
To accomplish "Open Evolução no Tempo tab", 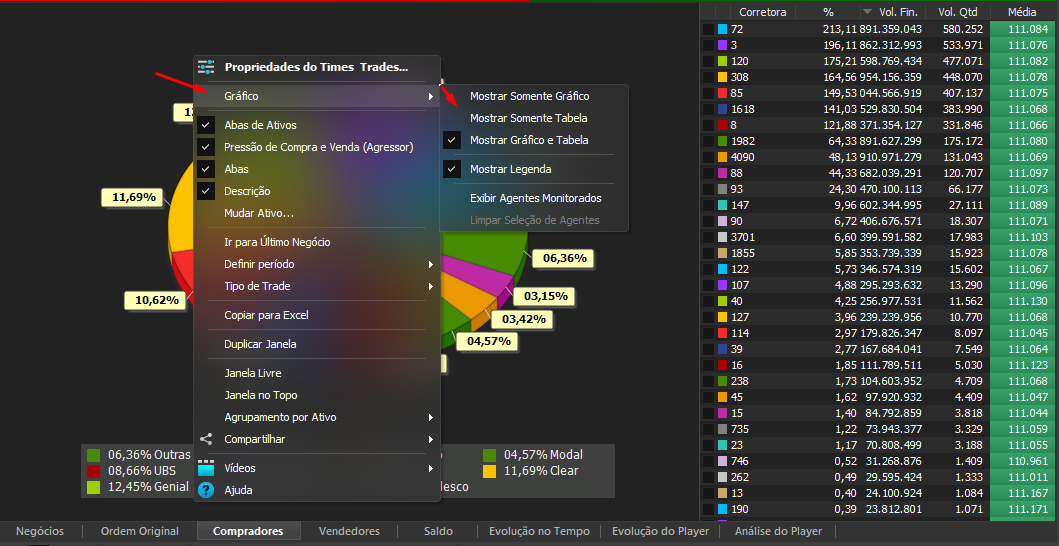I will [539, 531].
